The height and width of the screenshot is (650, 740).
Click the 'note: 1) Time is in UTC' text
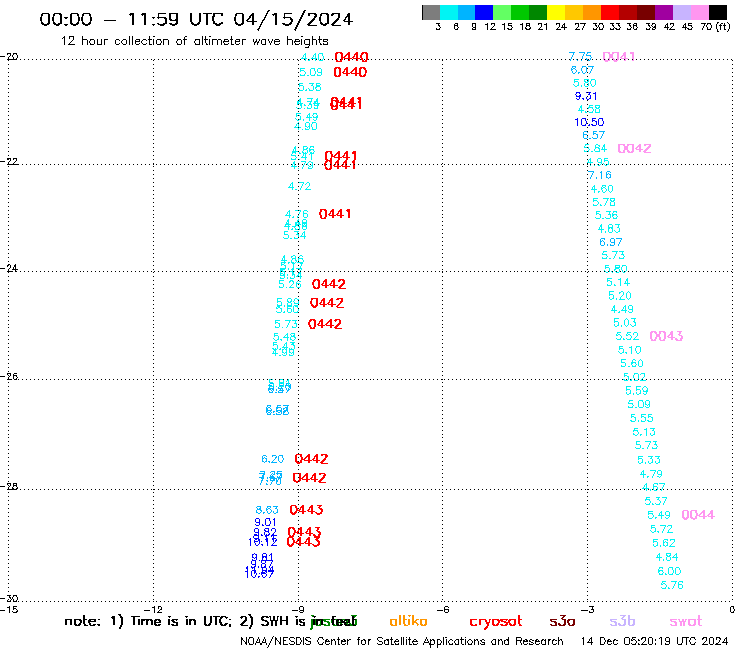148,621
